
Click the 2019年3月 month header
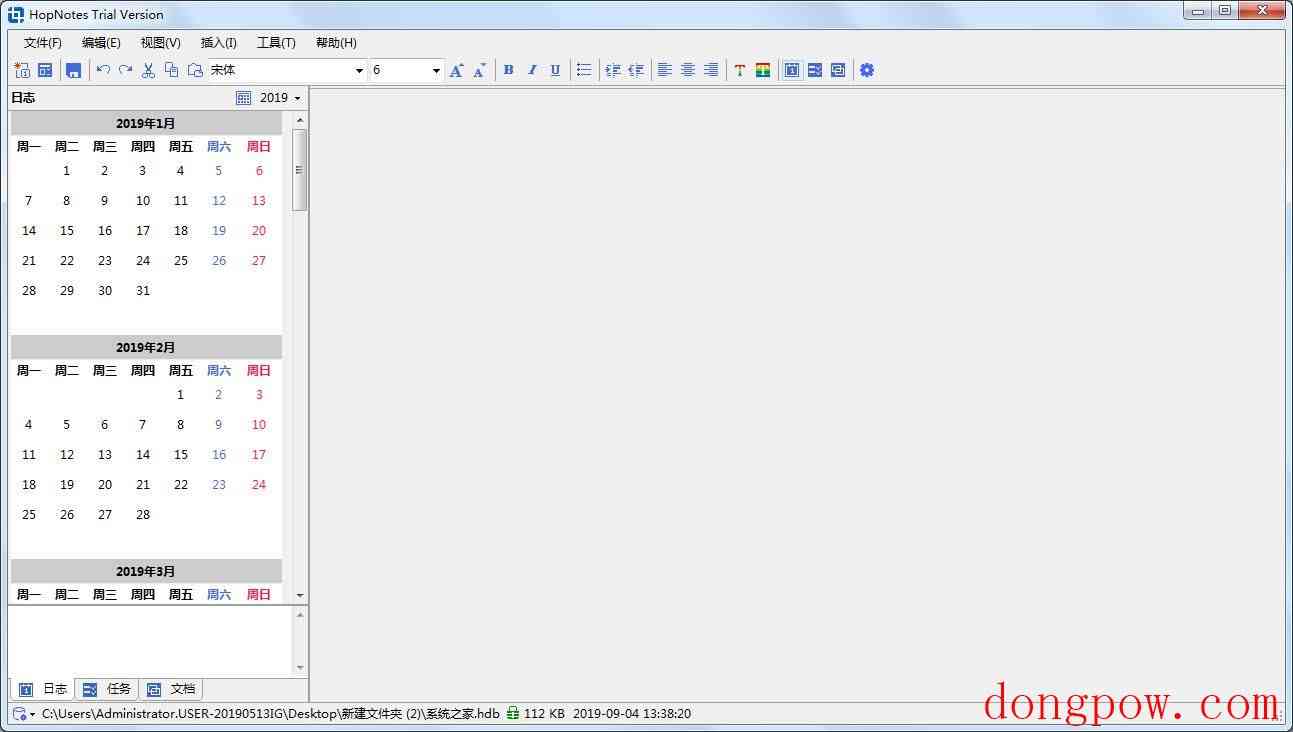pyautogui.click(x=146, y=571)
